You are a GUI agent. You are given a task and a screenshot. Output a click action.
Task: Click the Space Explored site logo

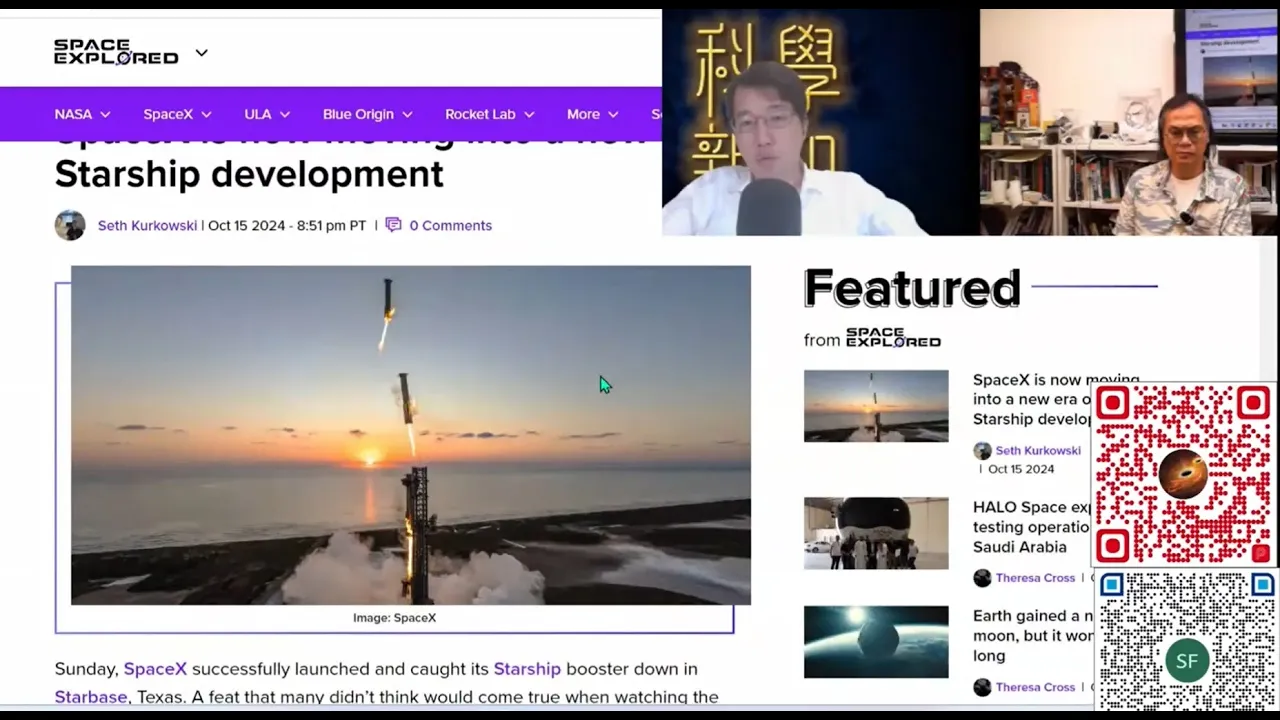(116, 52)
